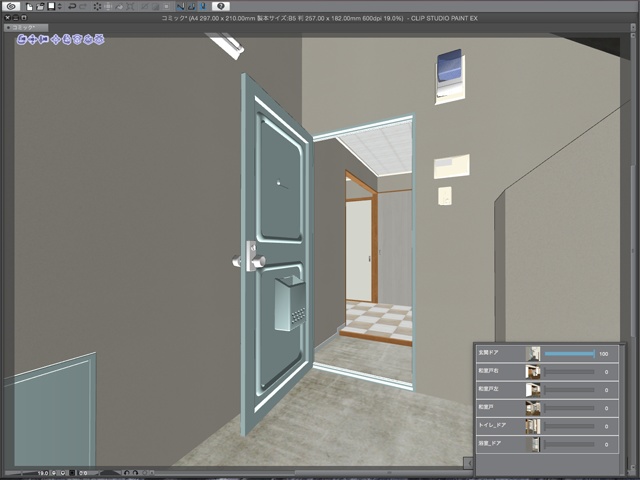Click the 玄関ドア thumbnail
640x480 pixels.
[x=533, y=353]
